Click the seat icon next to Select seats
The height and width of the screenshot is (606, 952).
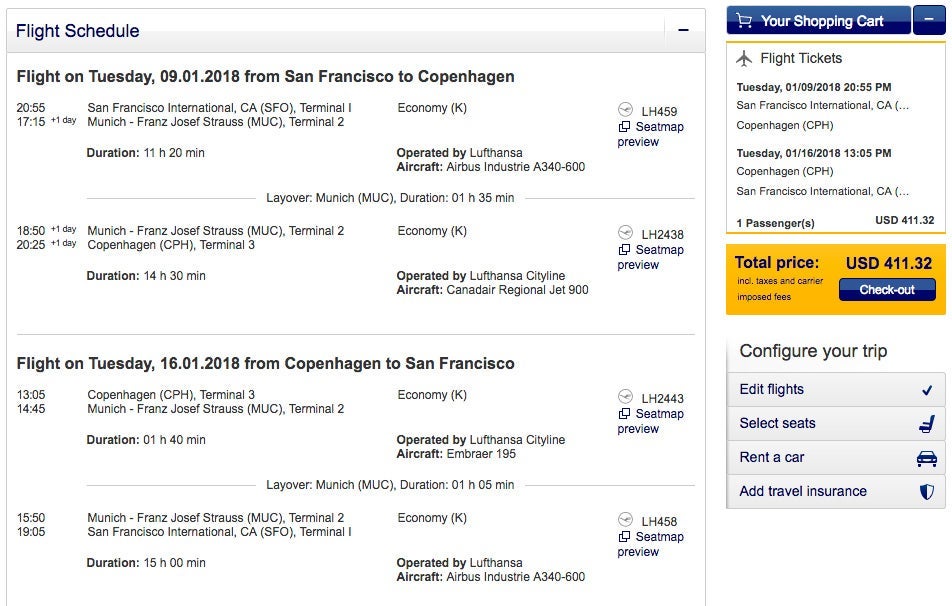(x=926, y=424)
